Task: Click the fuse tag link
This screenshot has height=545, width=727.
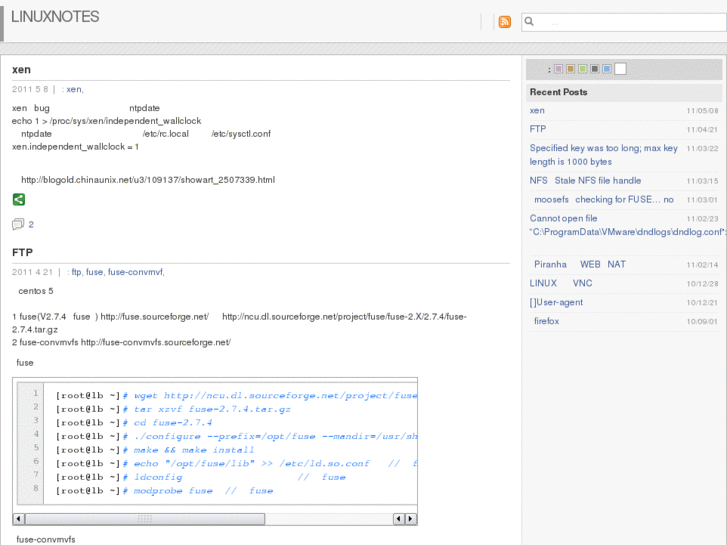Action: pyautogui.click(x=94, y=272)
